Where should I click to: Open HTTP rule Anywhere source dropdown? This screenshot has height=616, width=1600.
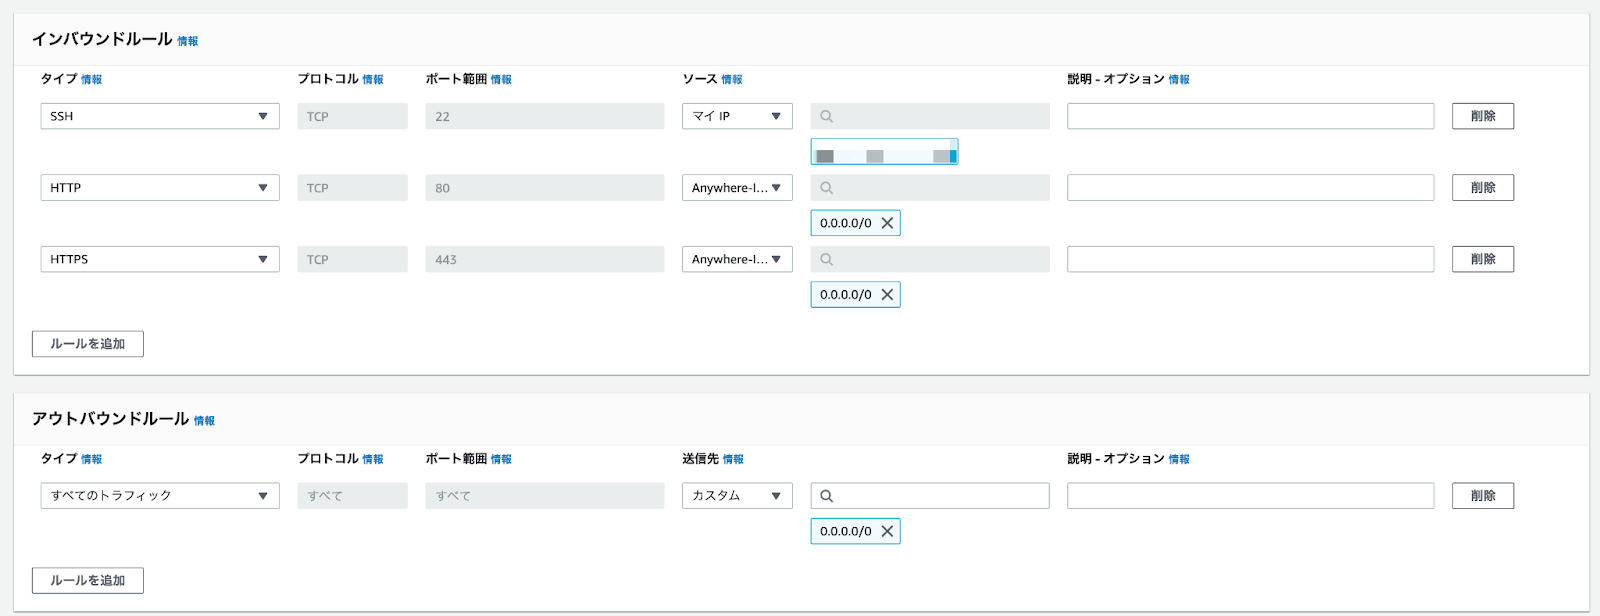pos(737,188)
